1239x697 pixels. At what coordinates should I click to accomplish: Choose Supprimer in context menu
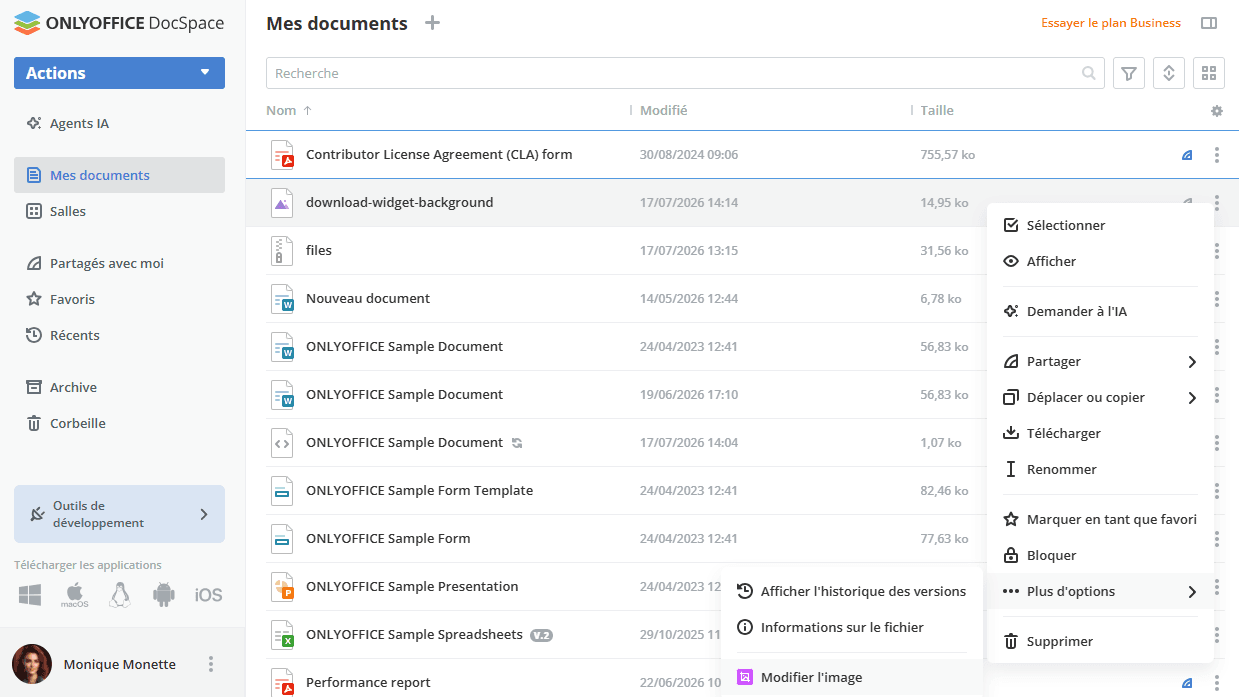click(x=1100, y=641)
